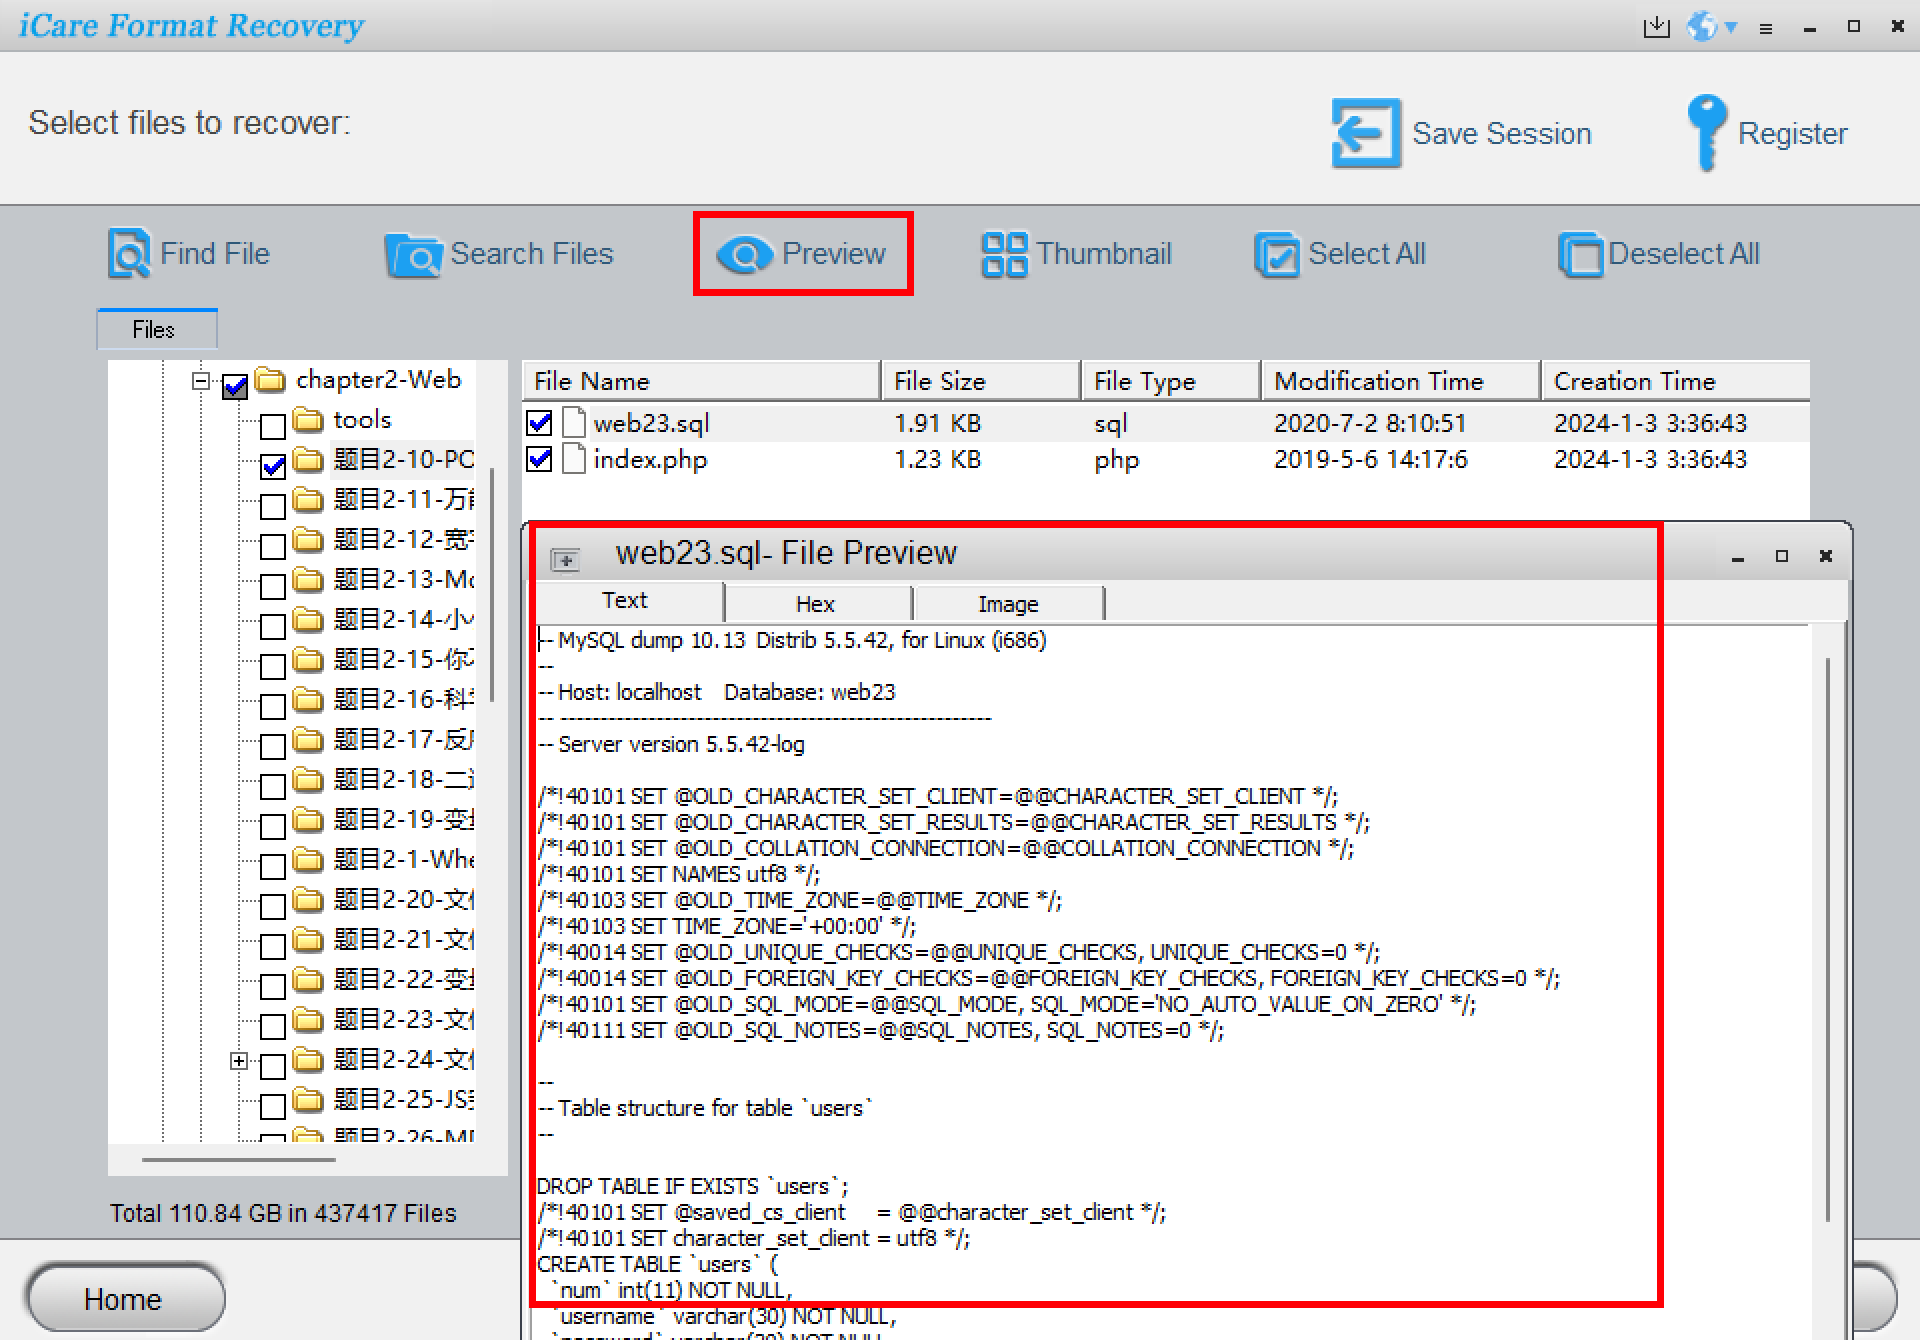The height and width of the screenshot is (1340, 1920).
Task: Select the Search Files tool
Action: pos(500,254)
